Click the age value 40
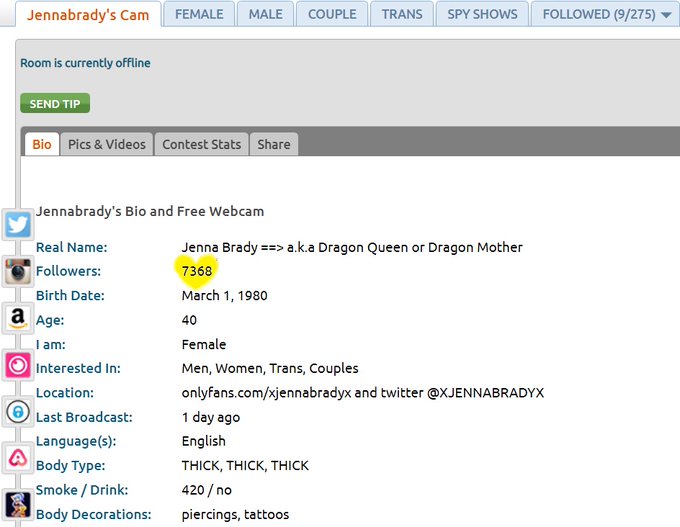680x527 pixels. pyautogui.click(x=189, y=320)
